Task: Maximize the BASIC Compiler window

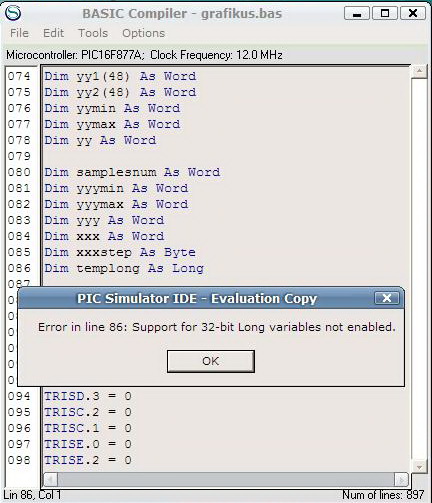Action: pos(385,14)
